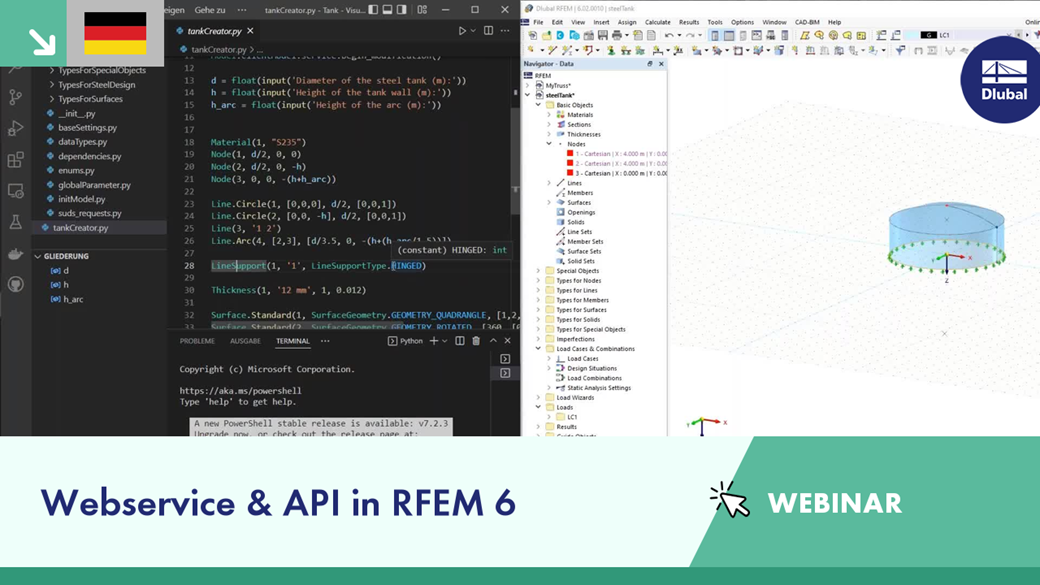Open GitHub icon in VS Code activity bar
This screenshot has width=1040, height=585.
point(16,285)
